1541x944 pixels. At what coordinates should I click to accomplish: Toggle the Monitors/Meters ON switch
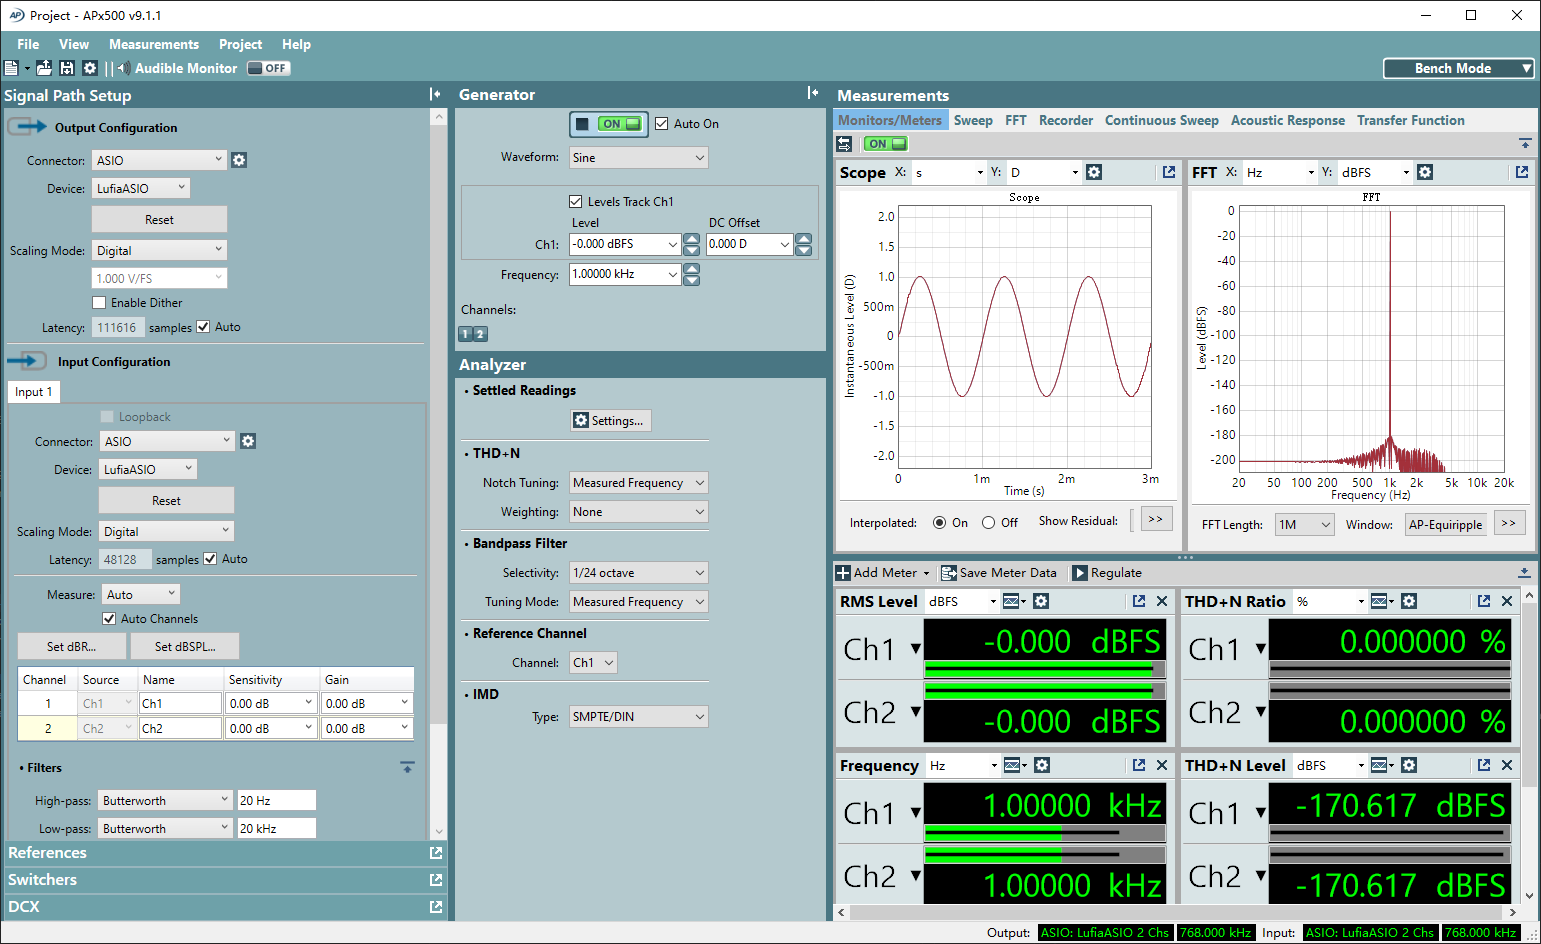[884, 144]
